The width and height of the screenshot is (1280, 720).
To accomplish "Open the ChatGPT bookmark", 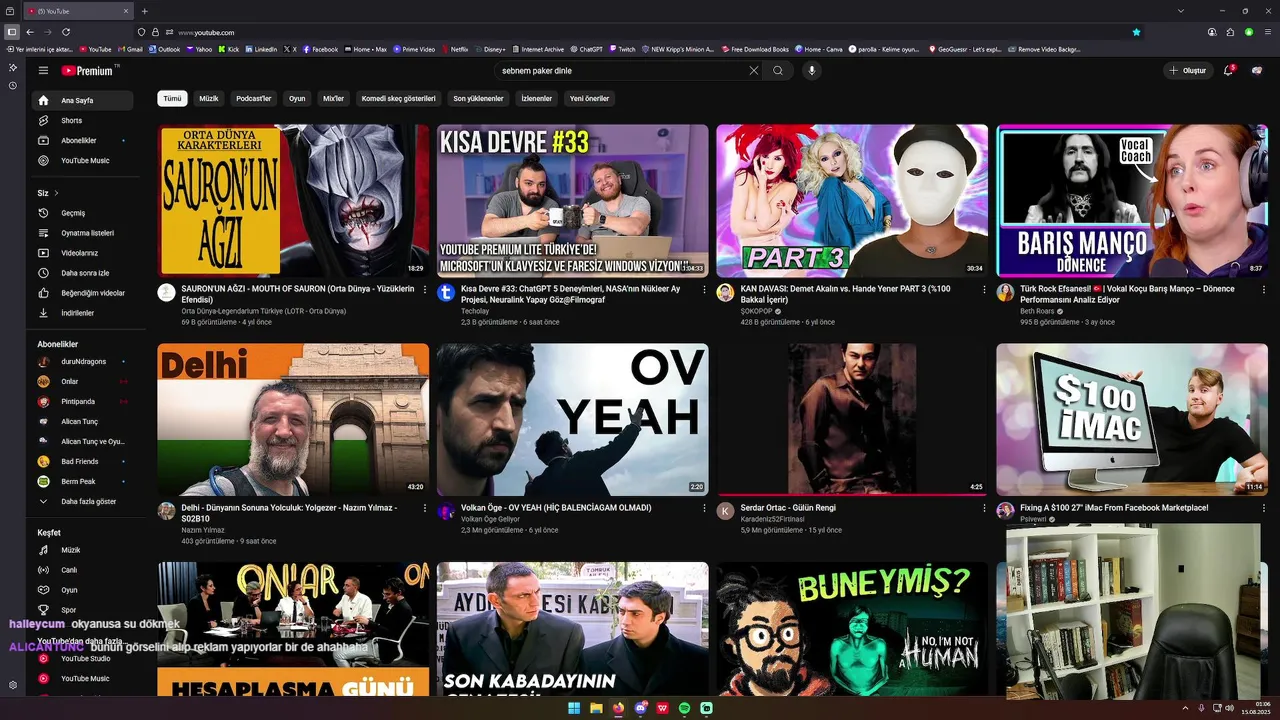I will [586, 49].
